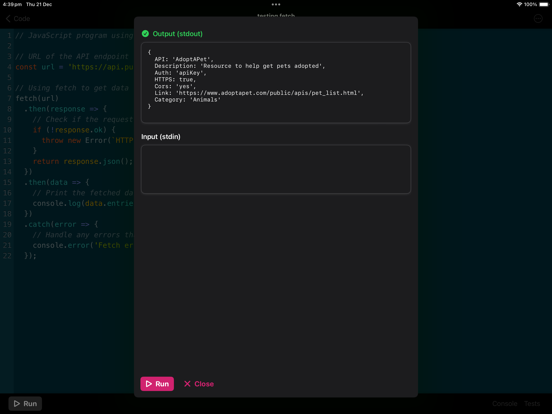Click the X icon beside Close
552x414 pixels.
click(187, 384)
